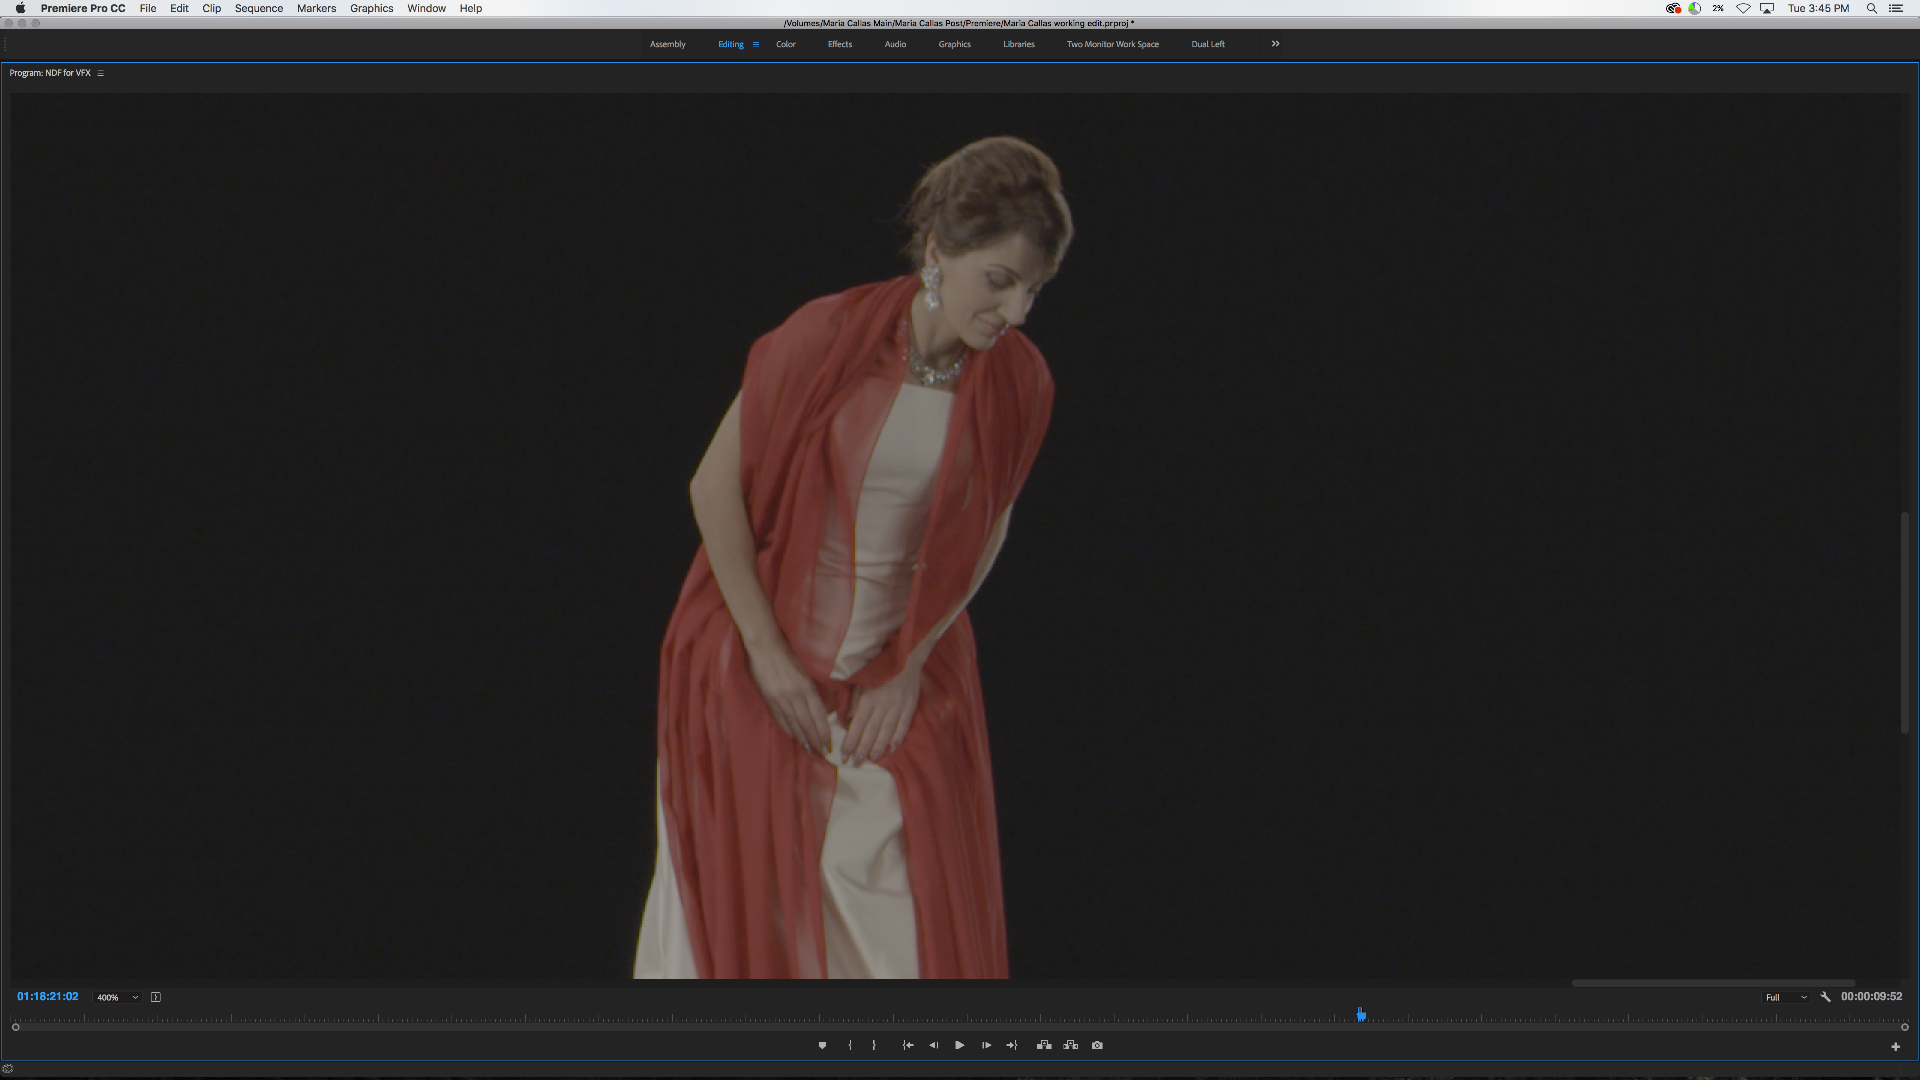Export frame with the camera icon

pos(1097,1045)
